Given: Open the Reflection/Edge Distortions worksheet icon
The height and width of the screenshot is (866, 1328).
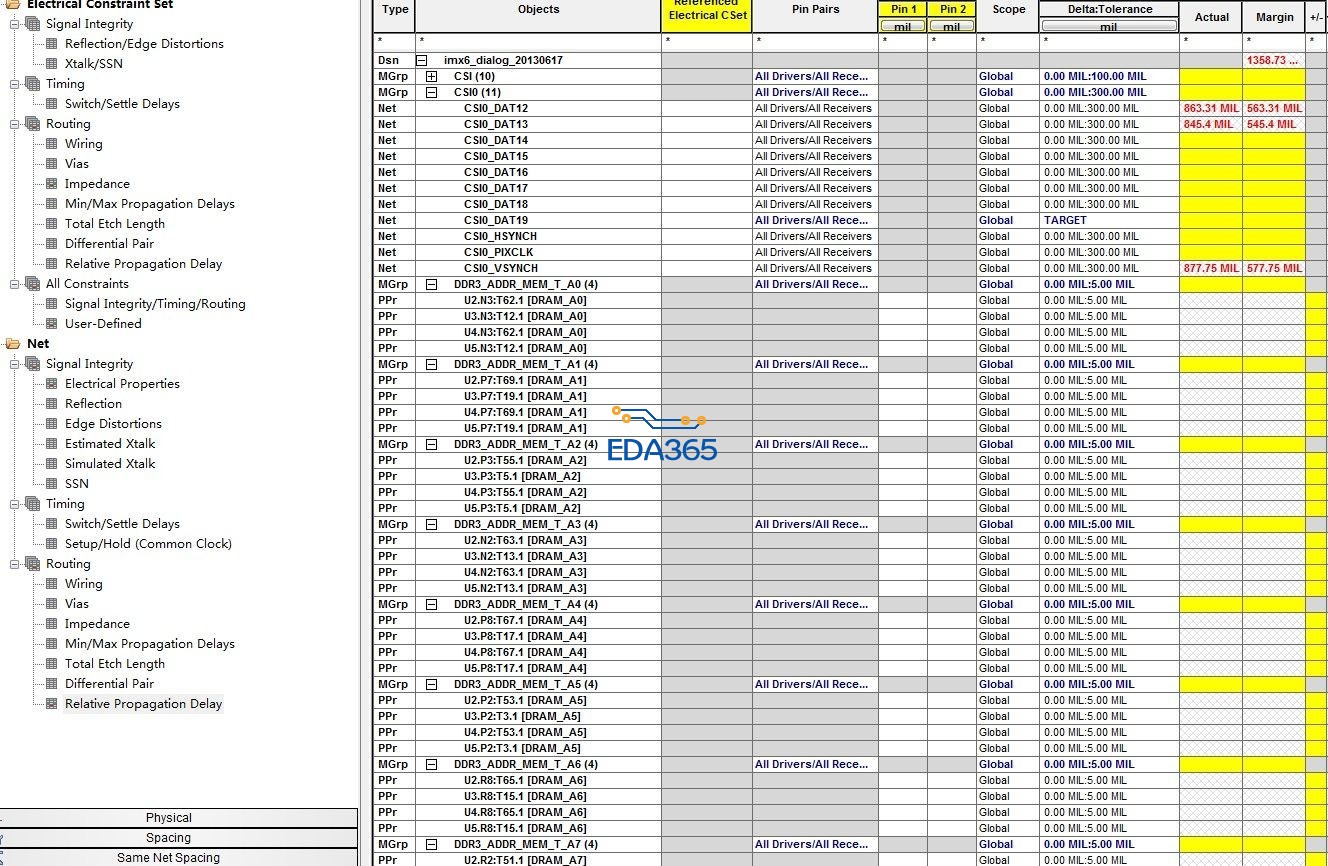Looking at the screenshot, I should coord(52,44).
